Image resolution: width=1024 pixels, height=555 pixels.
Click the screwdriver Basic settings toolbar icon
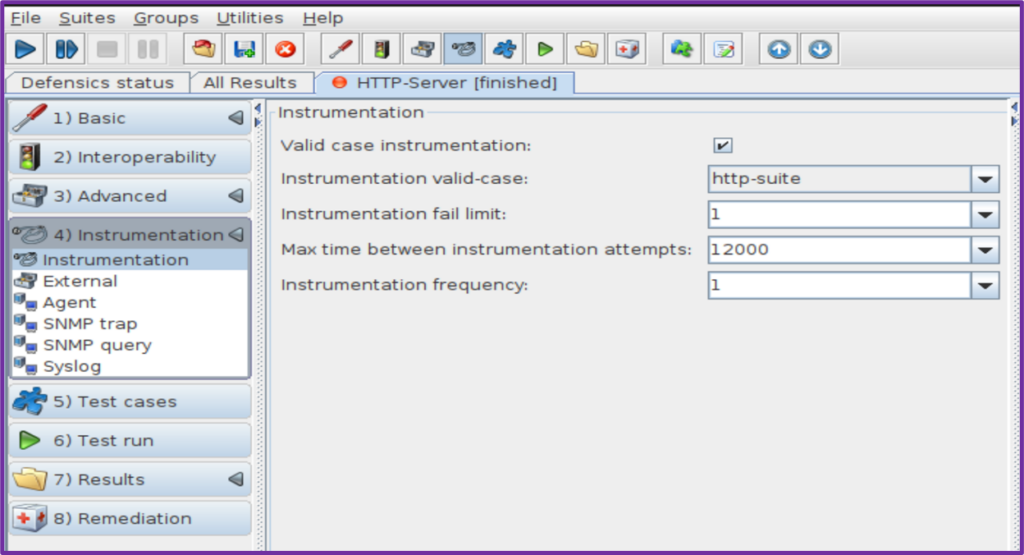coord(340,49)
